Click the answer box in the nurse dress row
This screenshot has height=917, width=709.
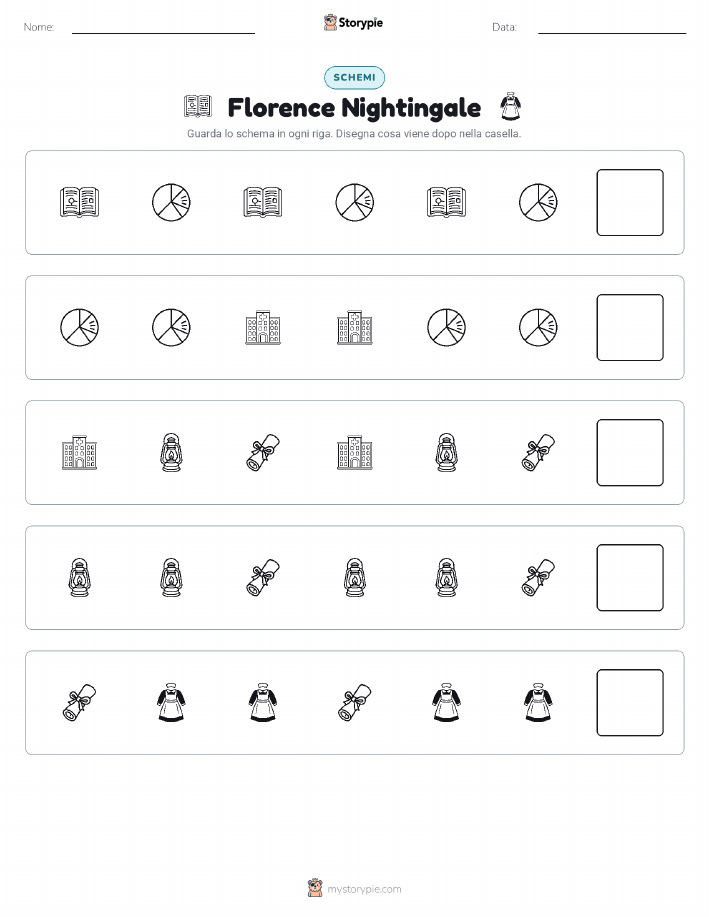pos(629,702)
